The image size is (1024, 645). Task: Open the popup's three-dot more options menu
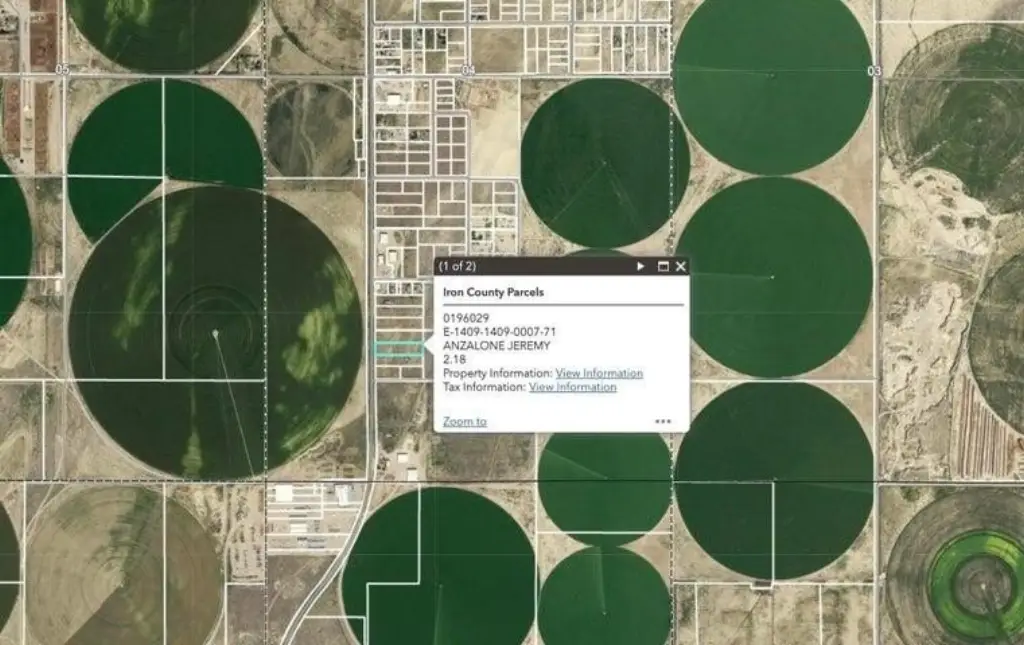click(663, 421)
